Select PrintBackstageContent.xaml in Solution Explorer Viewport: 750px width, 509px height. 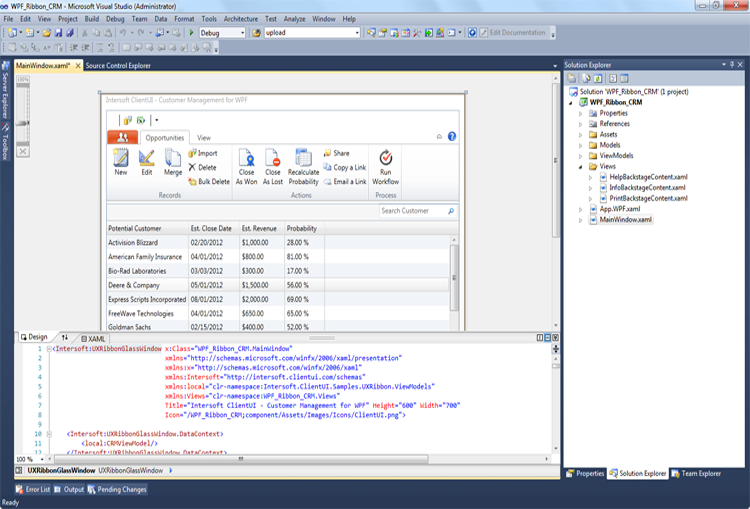pos(647,198)
